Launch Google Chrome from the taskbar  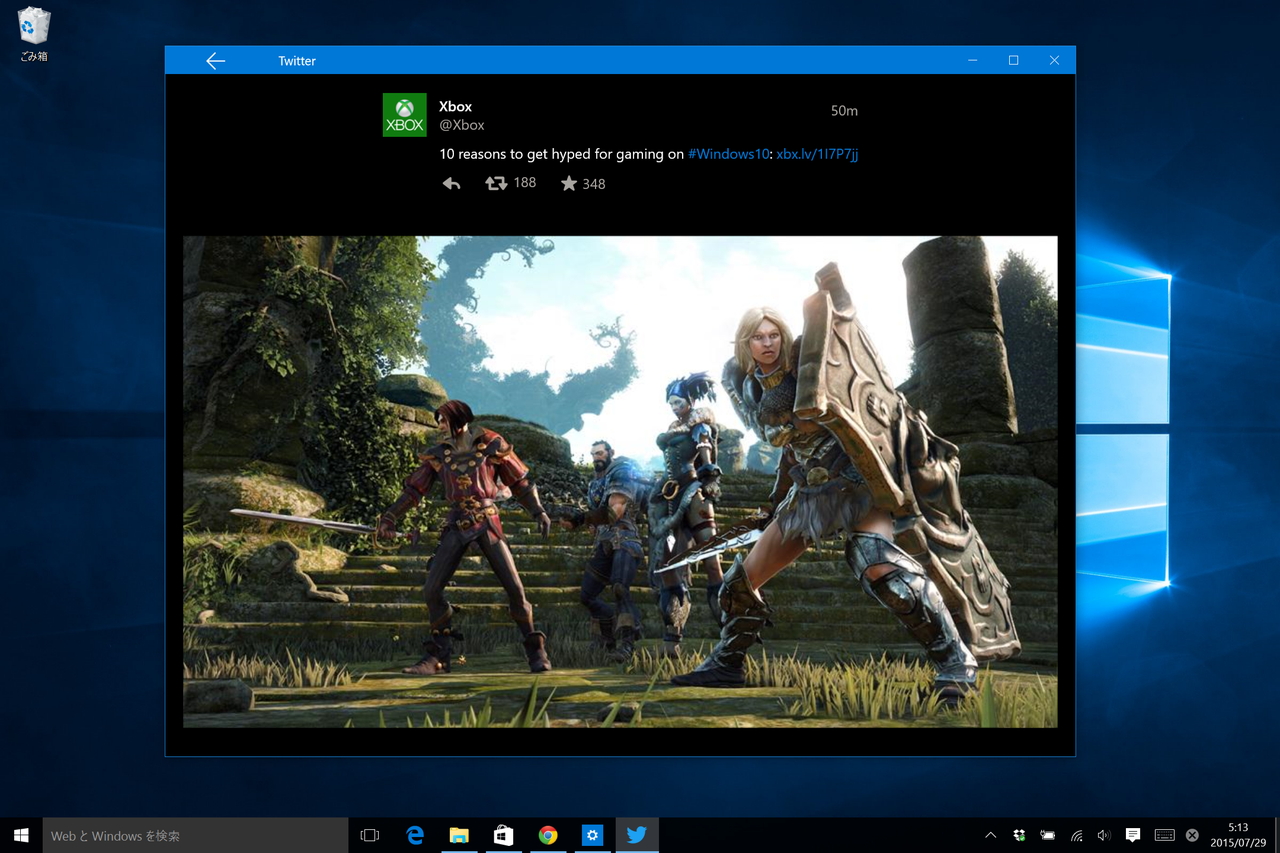click(x=547, y=835)
